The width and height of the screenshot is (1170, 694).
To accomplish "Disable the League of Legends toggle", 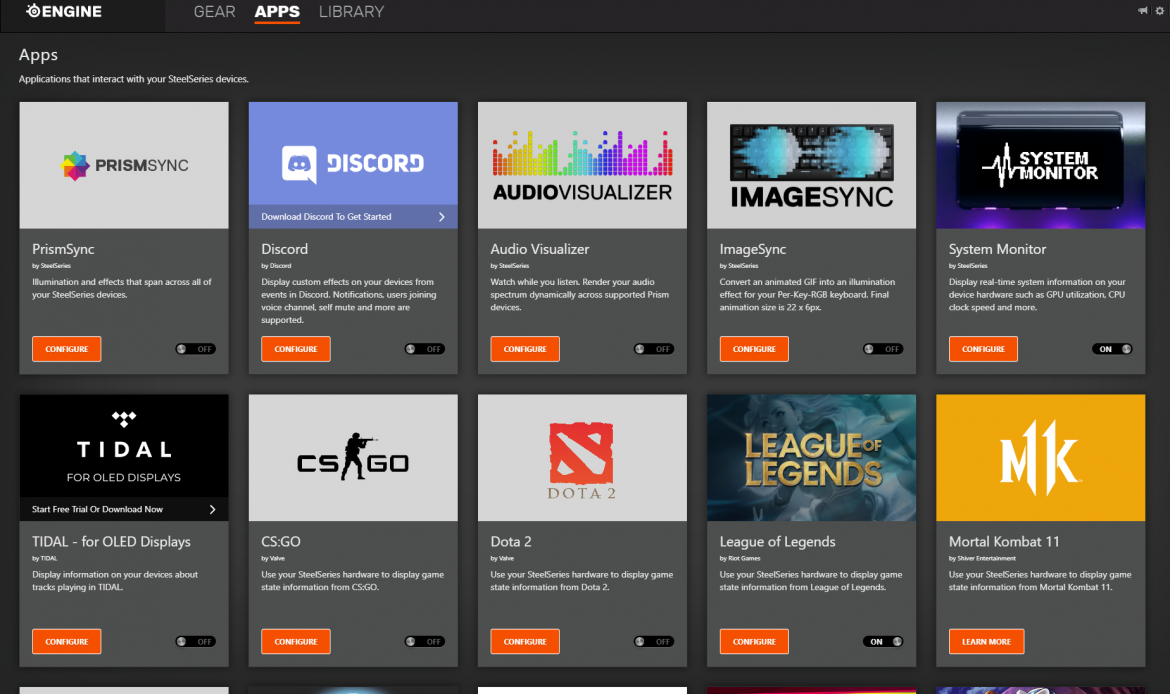I will [883, 642].
